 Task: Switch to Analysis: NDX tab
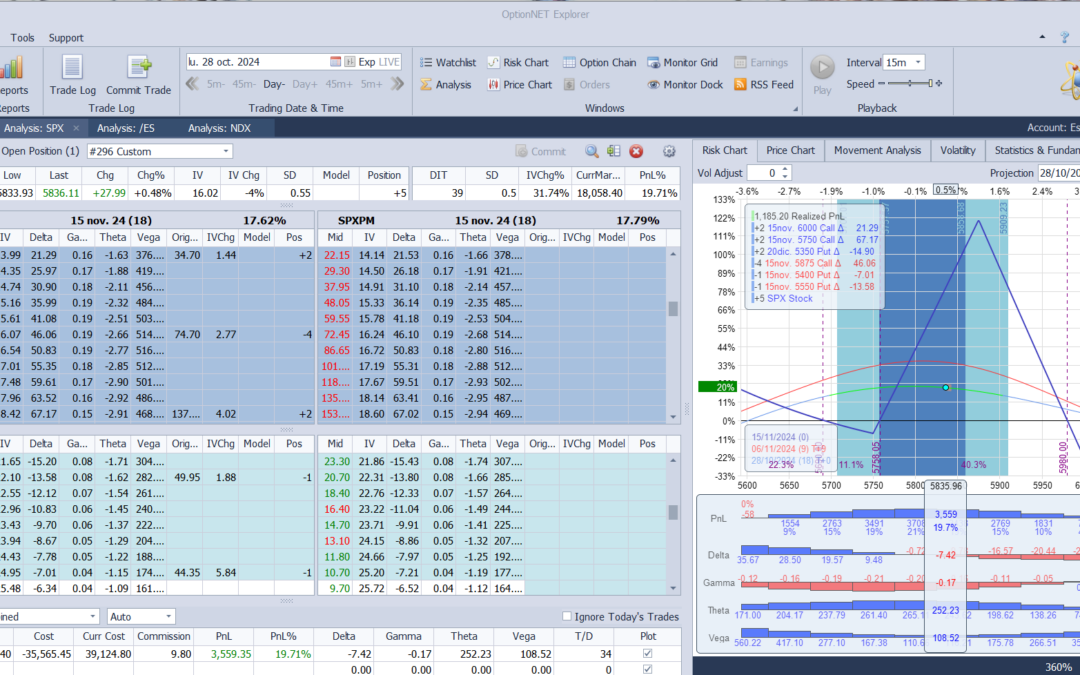coord(219,128)
